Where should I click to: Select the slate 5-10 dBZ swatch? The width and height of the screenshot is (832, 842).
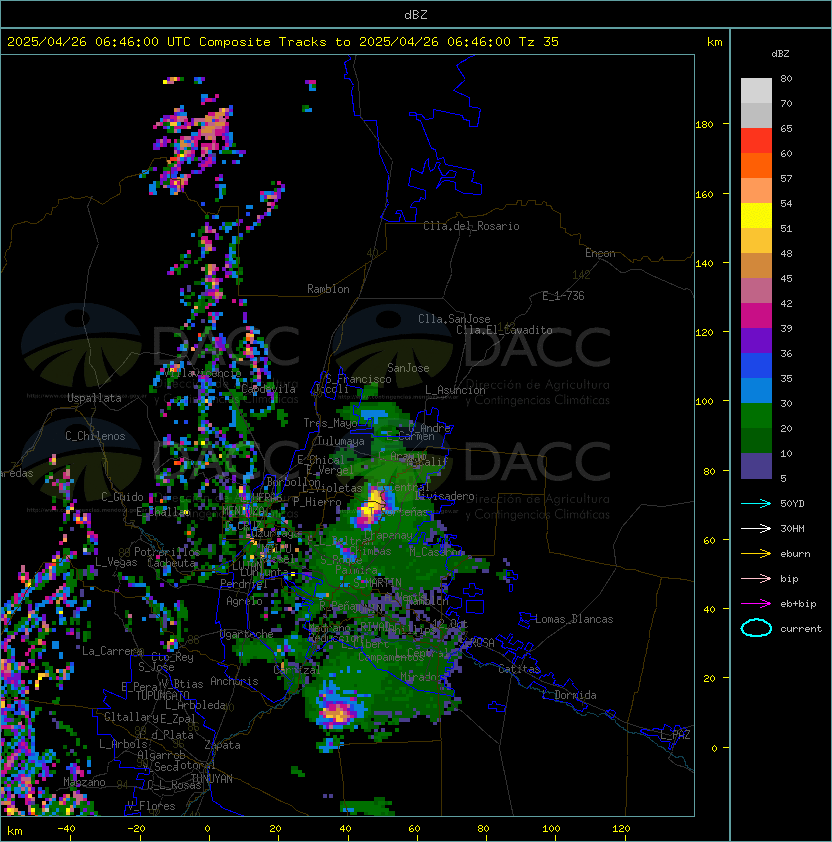pos(756,466)
